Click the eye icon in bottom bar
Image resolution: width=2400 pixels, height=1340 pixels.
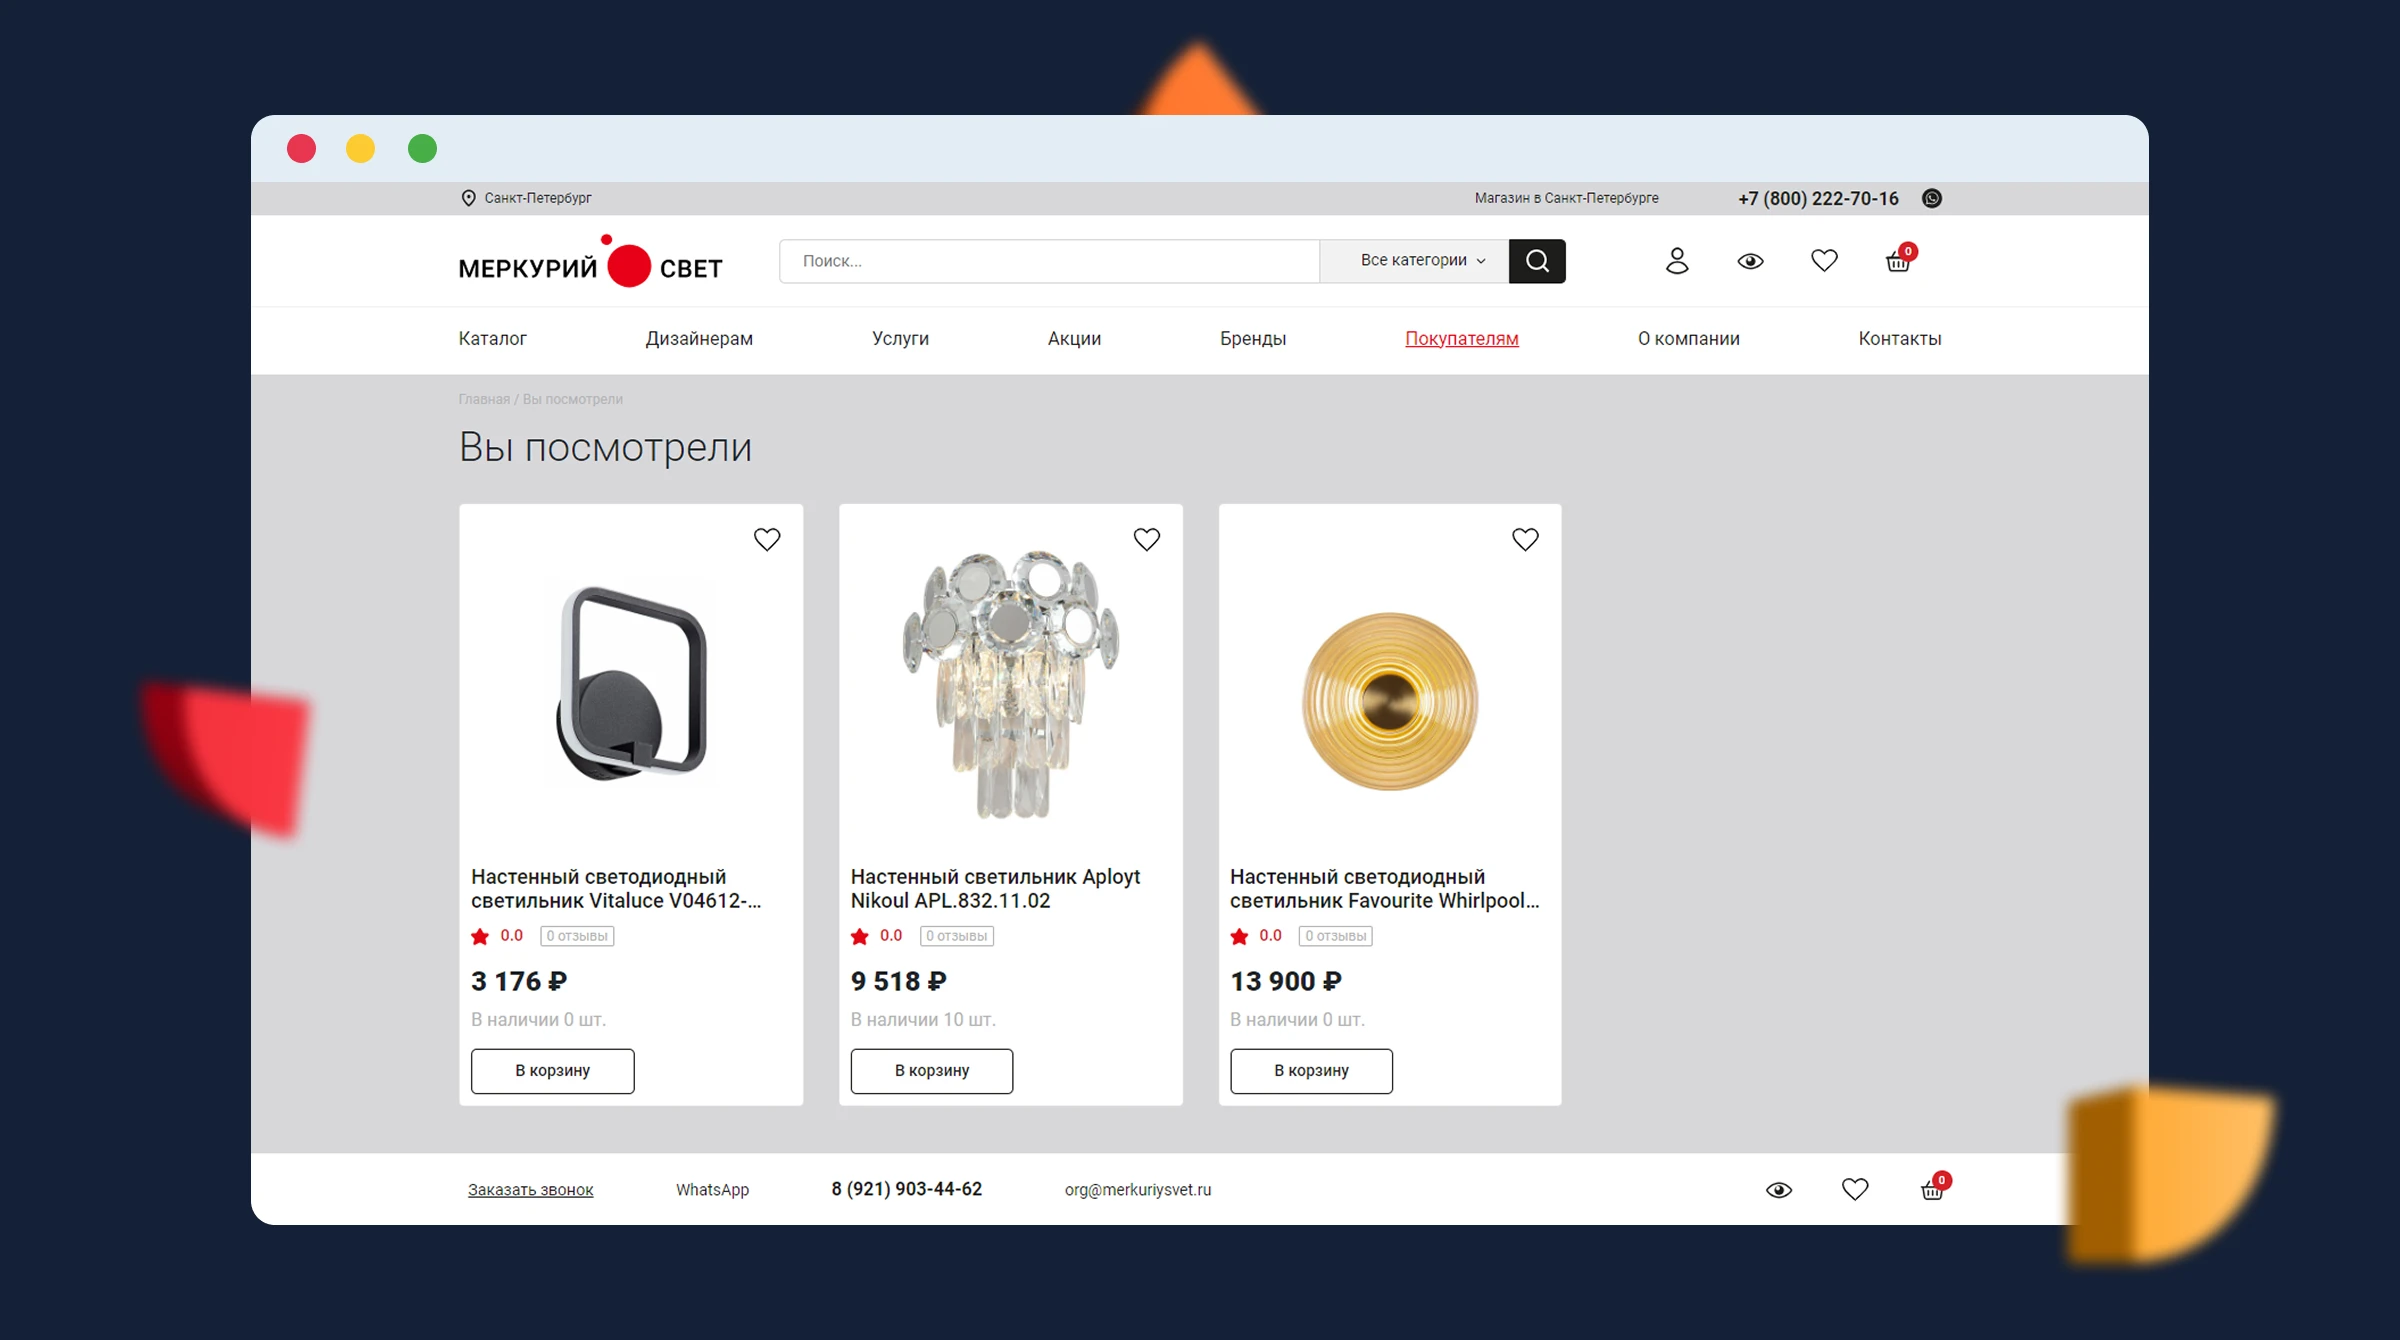pyautogui.click(x=1779, y=1190)
